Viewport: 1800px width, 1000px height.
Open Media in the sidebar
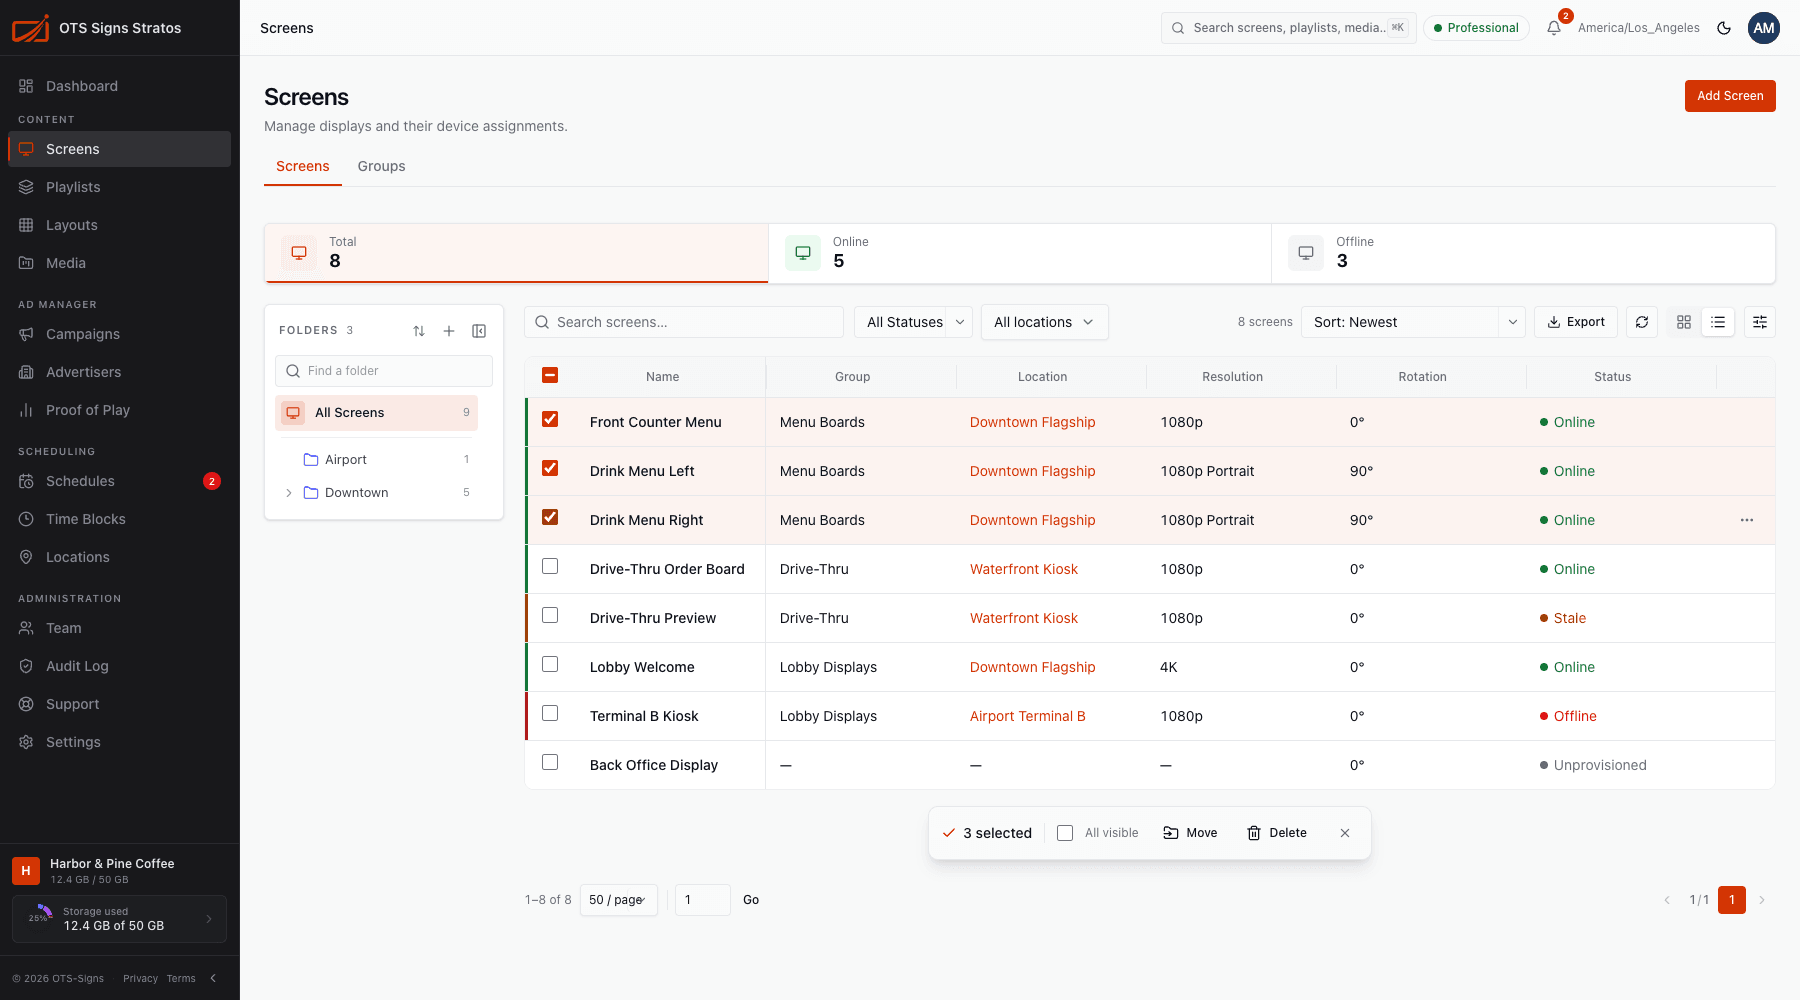(x=119, y=263)
